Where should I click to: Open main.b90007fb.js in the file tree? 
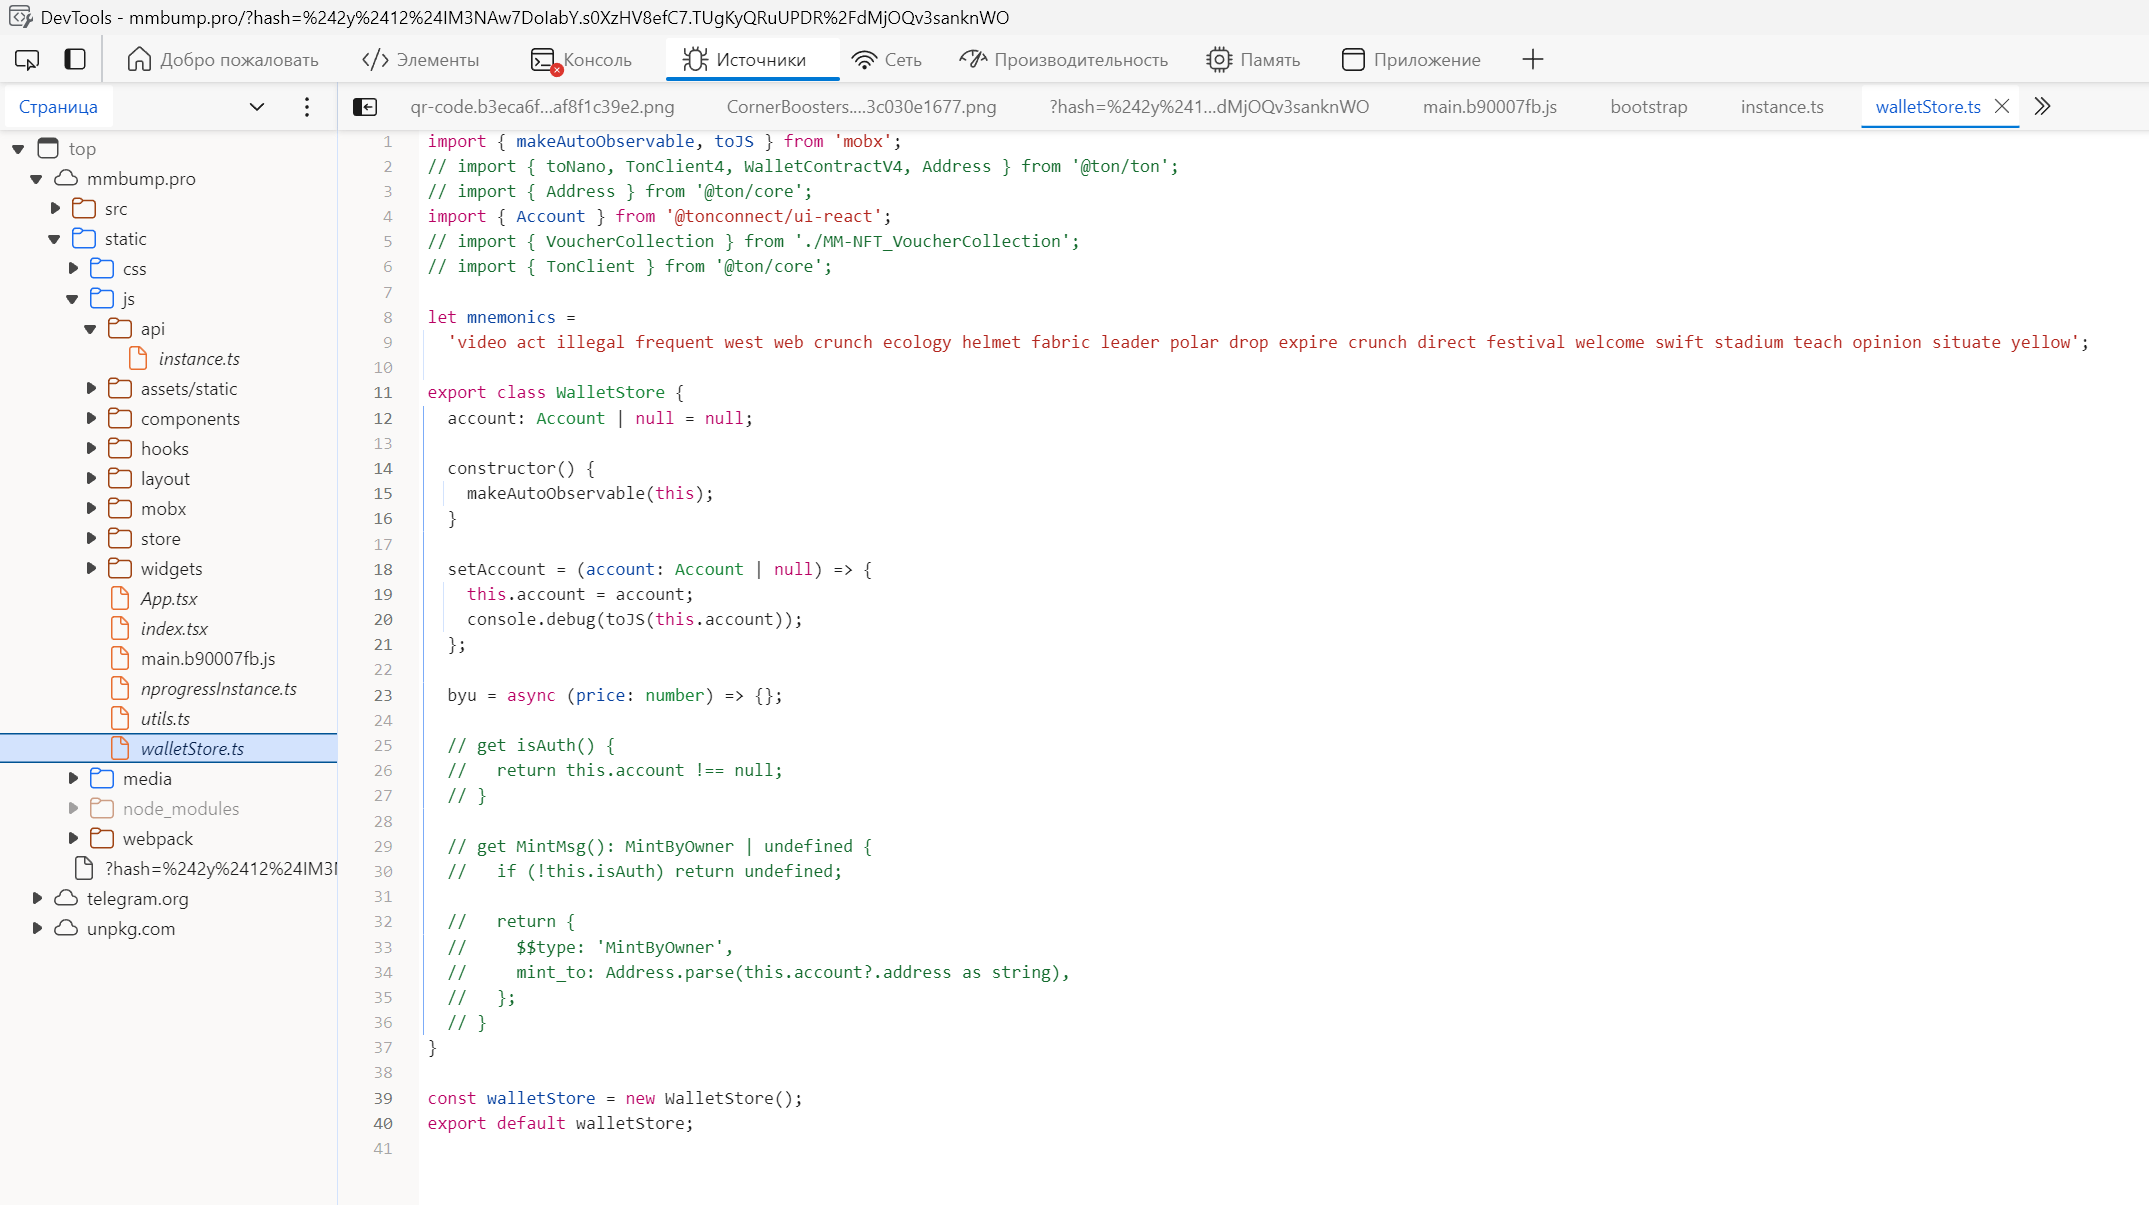[x=207, y=659]
